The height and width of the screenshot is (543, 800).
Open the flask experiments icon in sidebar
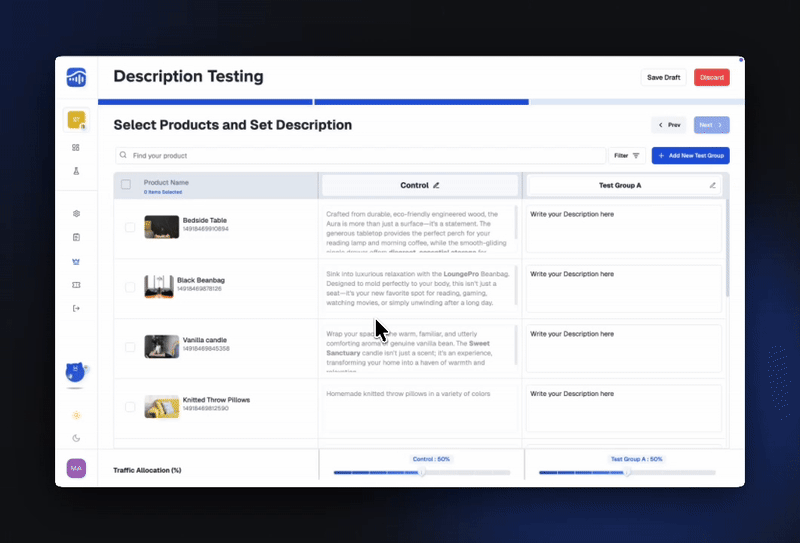tap(76, 171)
